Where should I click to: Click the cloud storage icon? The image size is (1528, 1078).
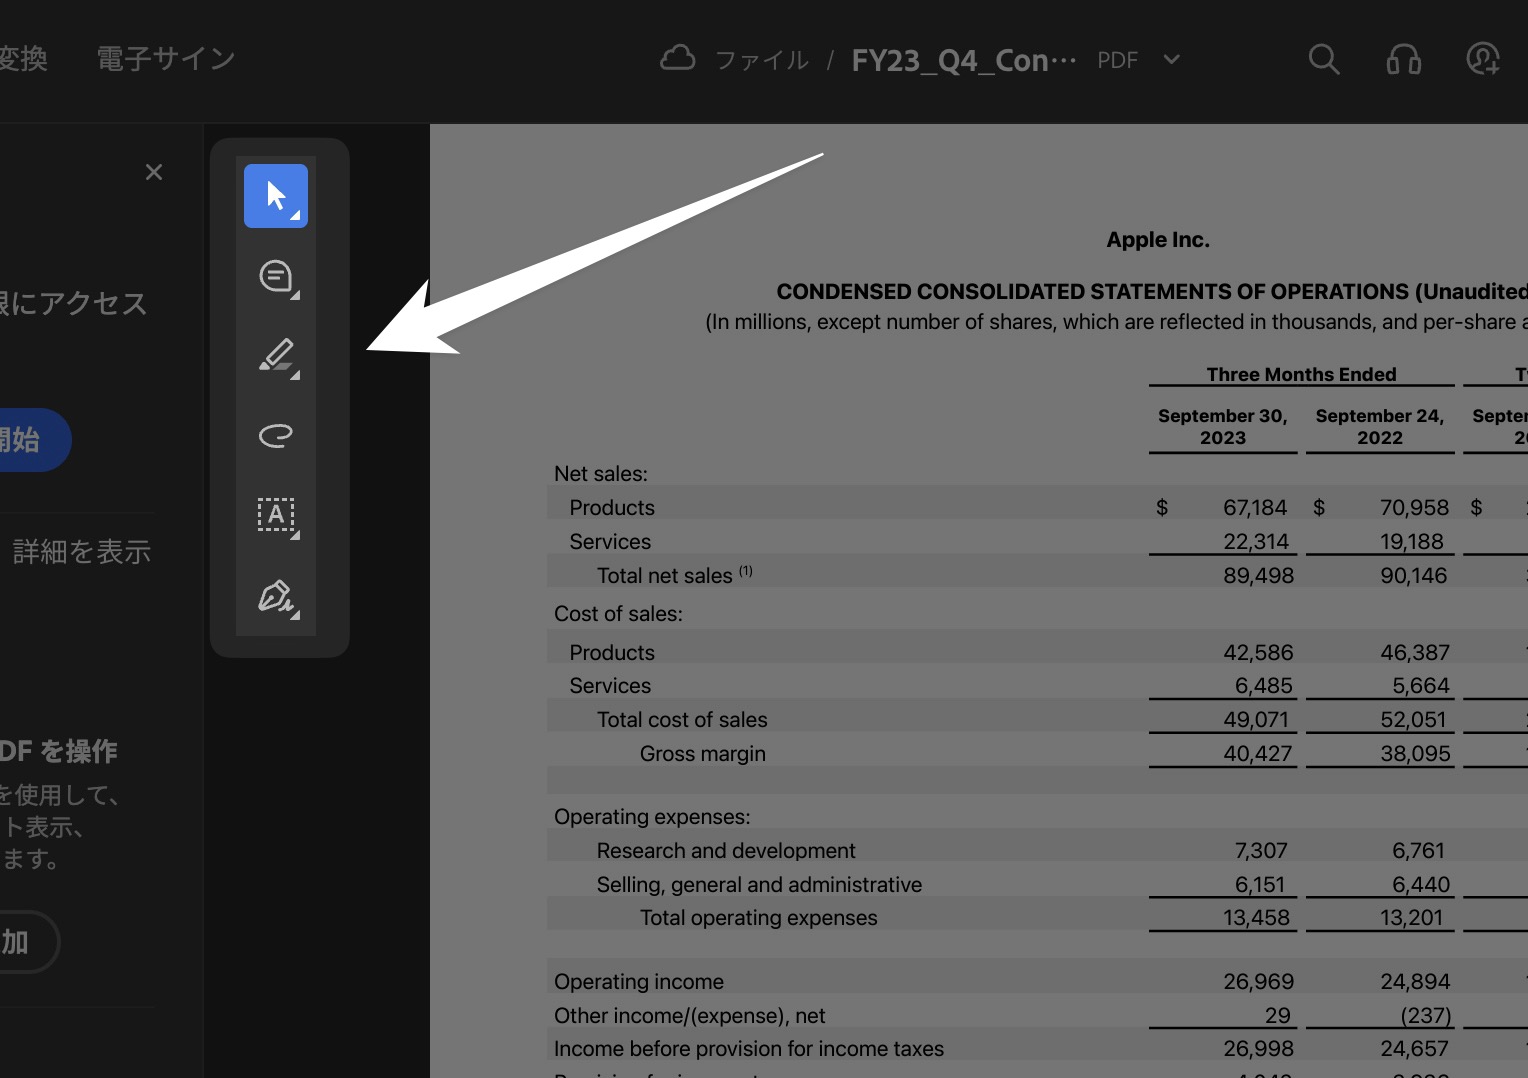click(x=678, y=58)
